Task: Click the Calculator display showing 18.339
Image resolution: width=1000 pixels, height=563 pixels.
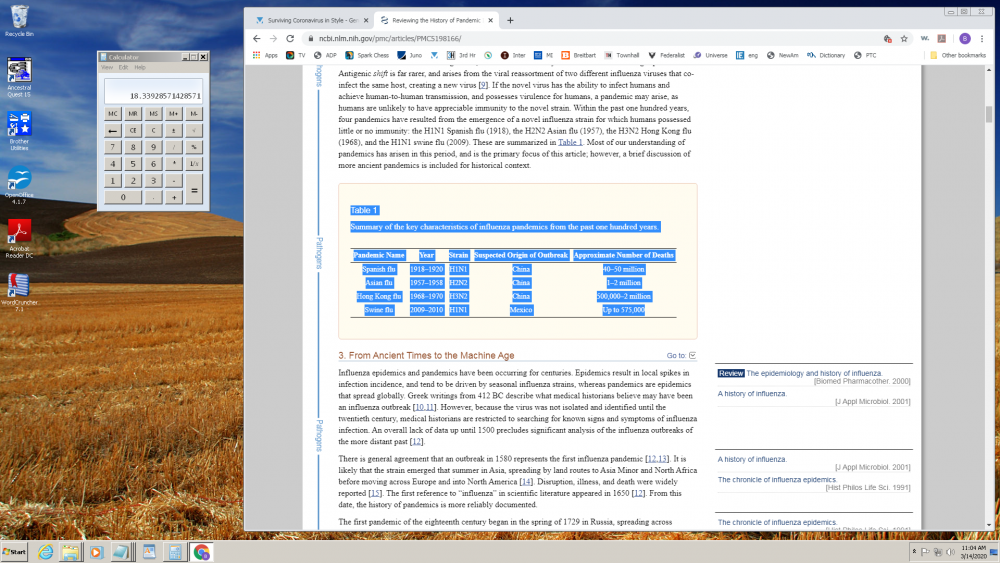Action: (154, 91)
